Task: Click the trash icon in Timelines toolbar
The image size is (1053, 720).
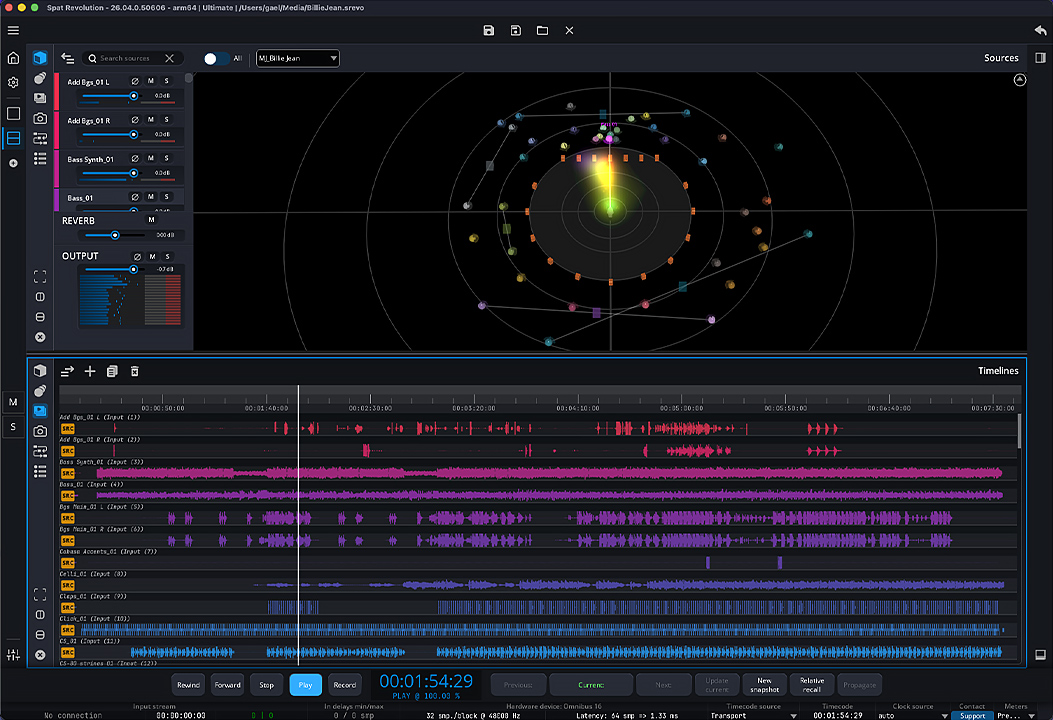Action: click(135, 371)
